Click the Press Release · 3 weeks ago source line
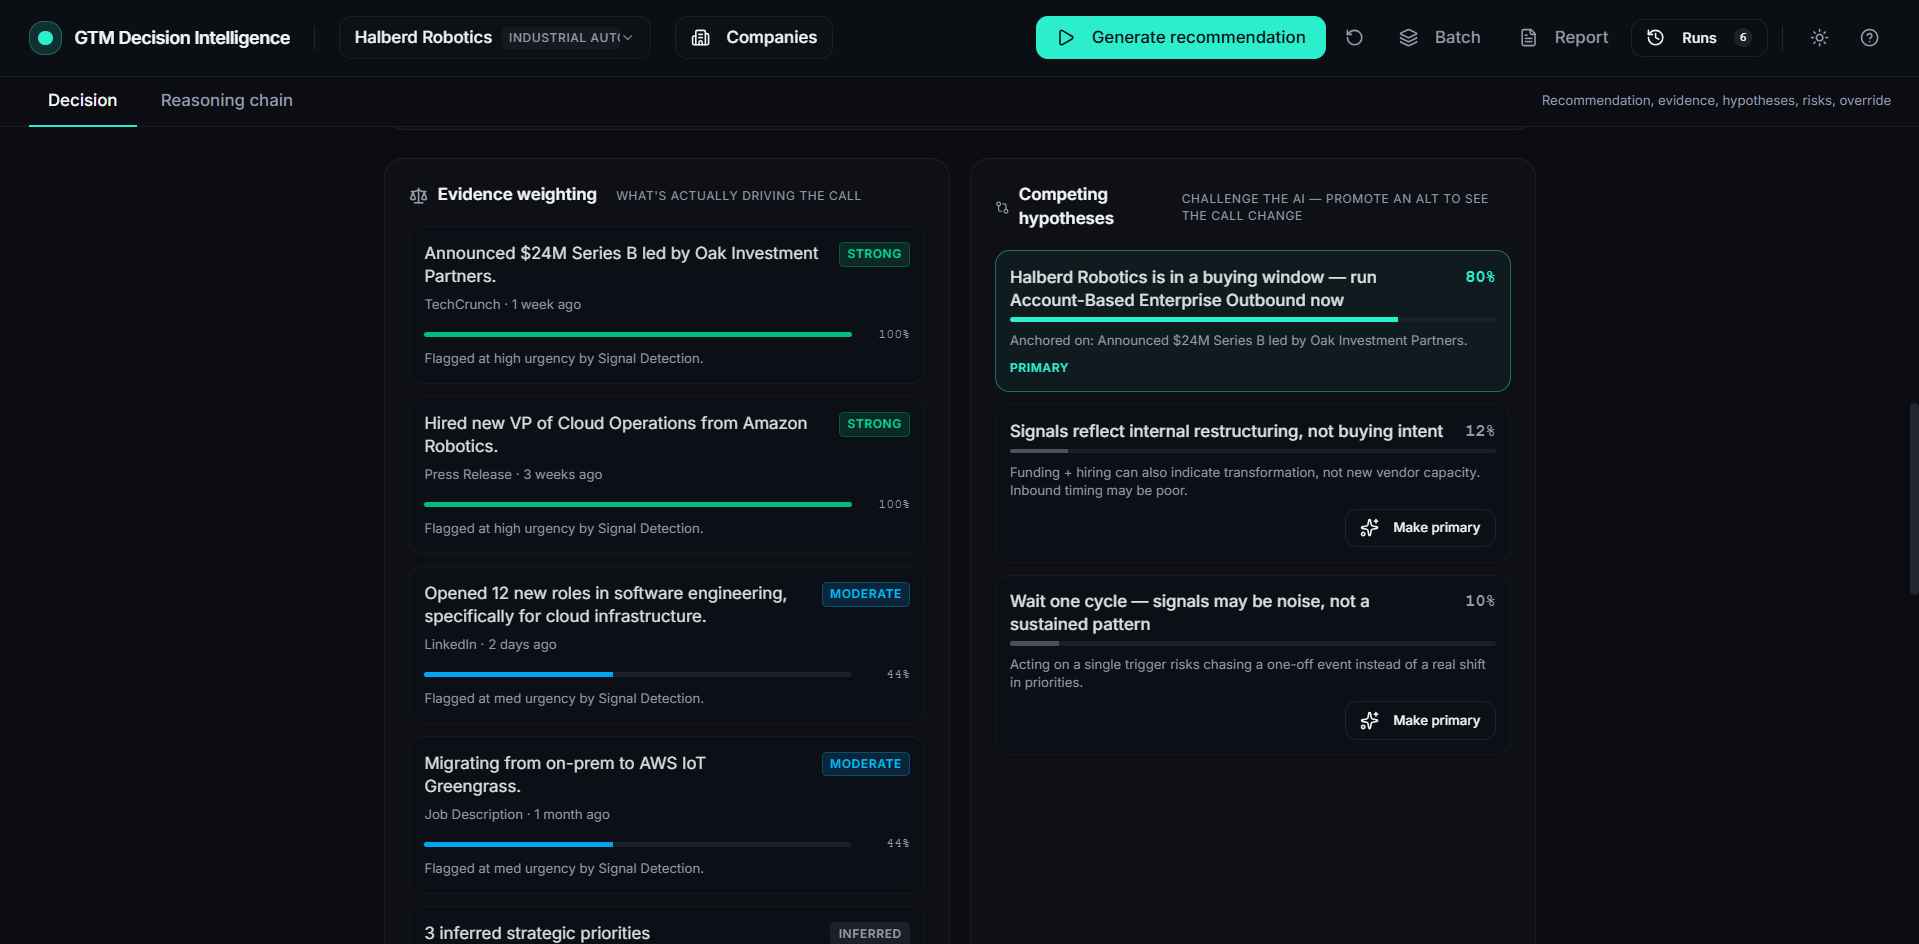 point(513,475)
